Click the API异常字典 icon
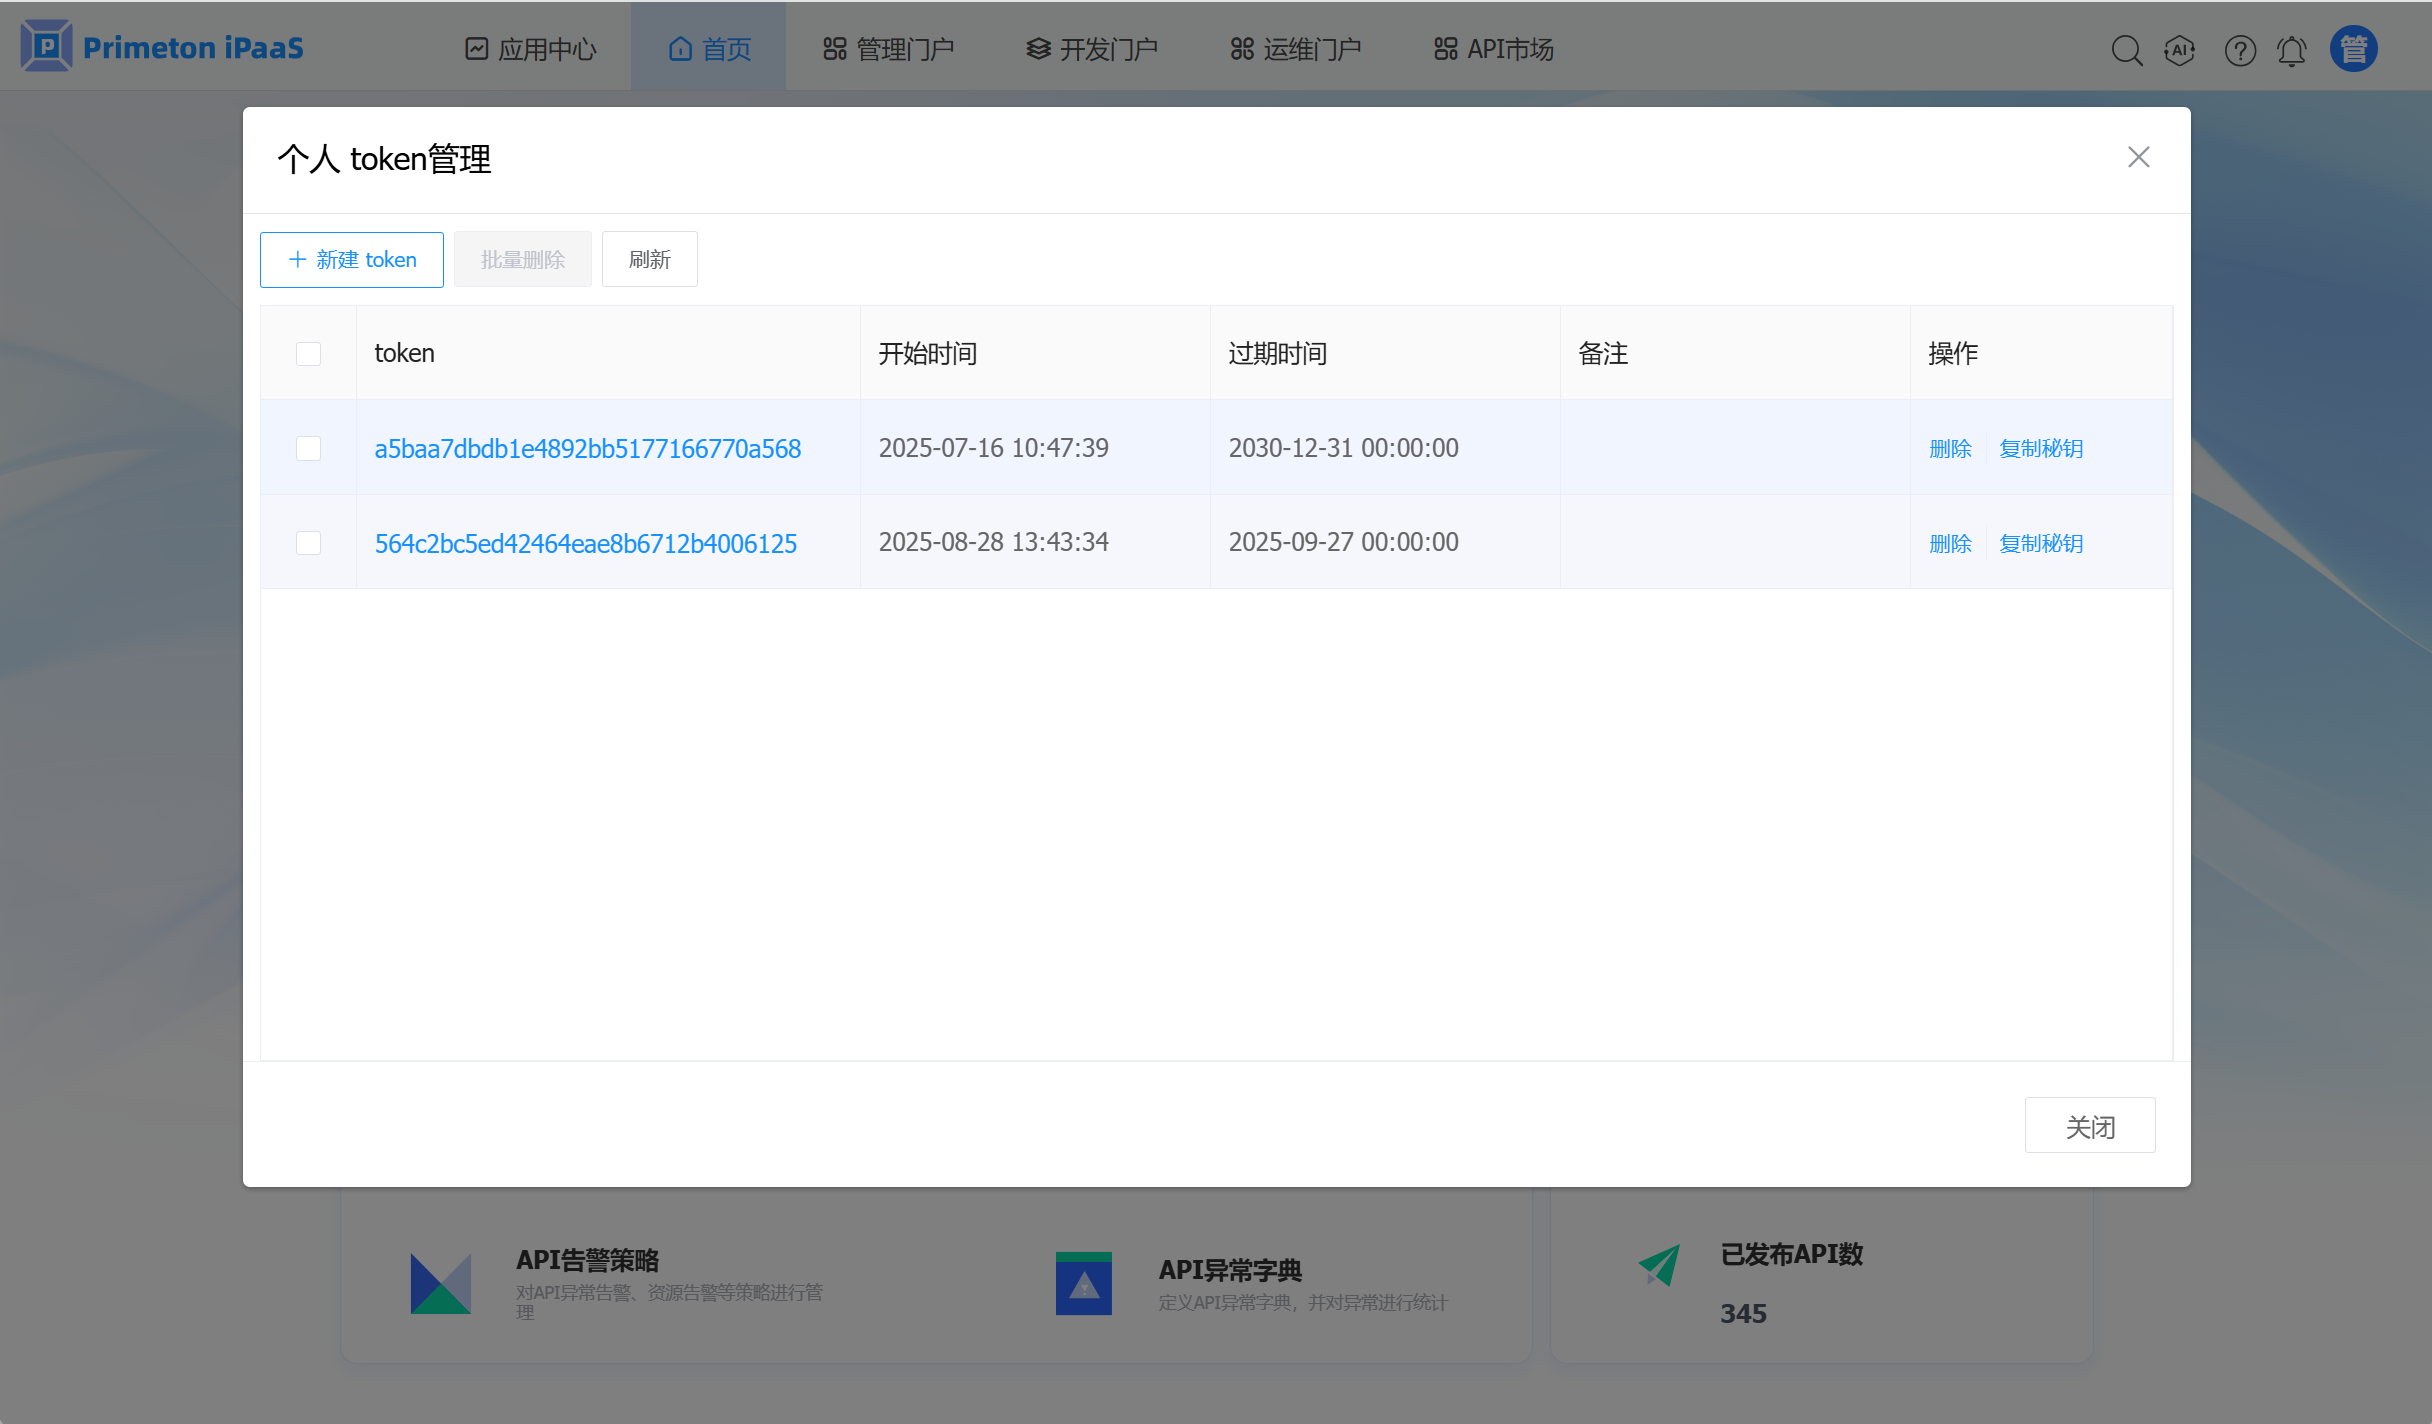 [1083, 1283]
